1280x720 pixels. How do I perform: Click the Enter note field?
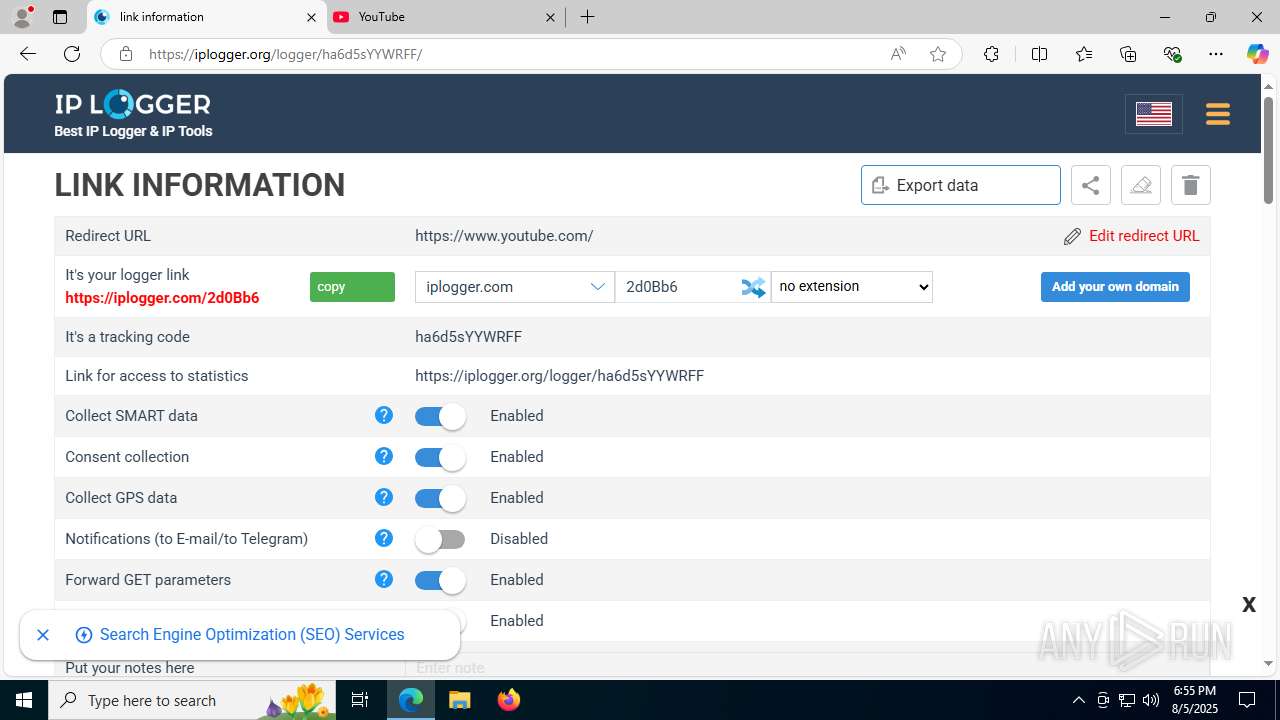pyautogui.click(x=807, y=667)
